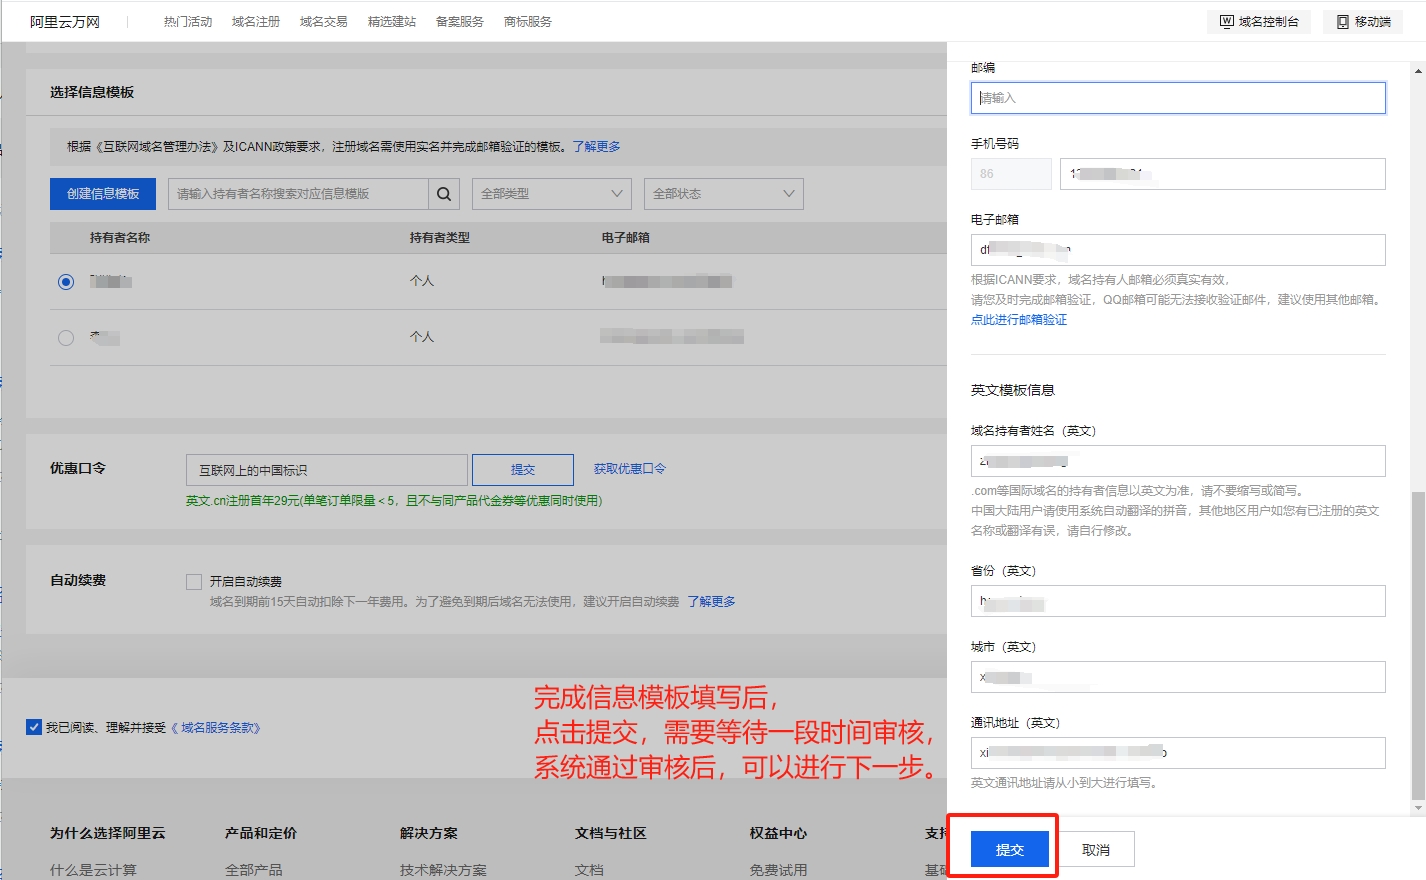Switch to the 域名注册 section
1426x880 pixels.
[254, 20]
